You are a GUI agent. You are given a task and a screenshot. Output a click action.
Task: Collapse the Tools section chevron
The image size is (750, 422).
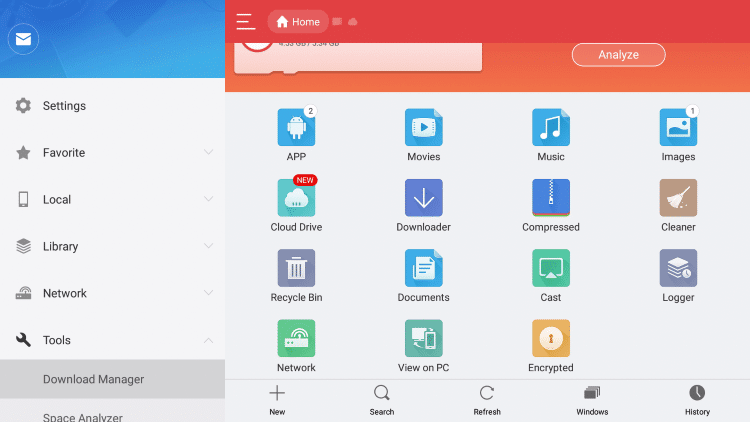pyautogui.click(x=208, y=340)
